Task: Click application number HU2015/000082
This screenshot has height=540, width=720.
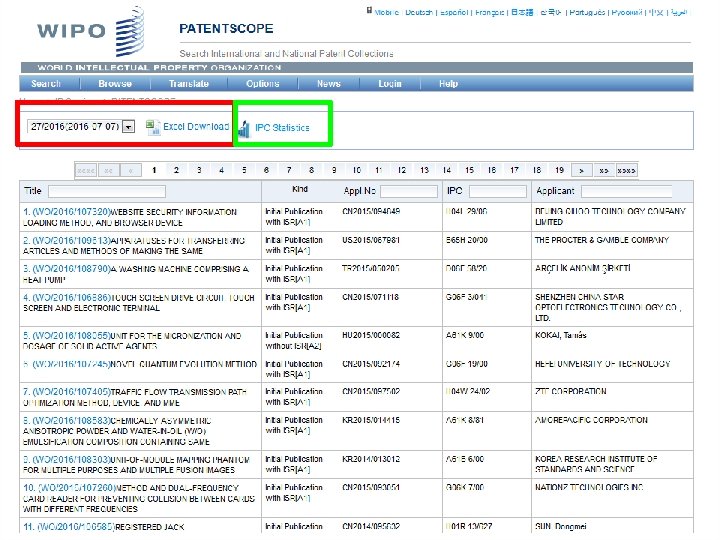Action: [x=371, y=336]
